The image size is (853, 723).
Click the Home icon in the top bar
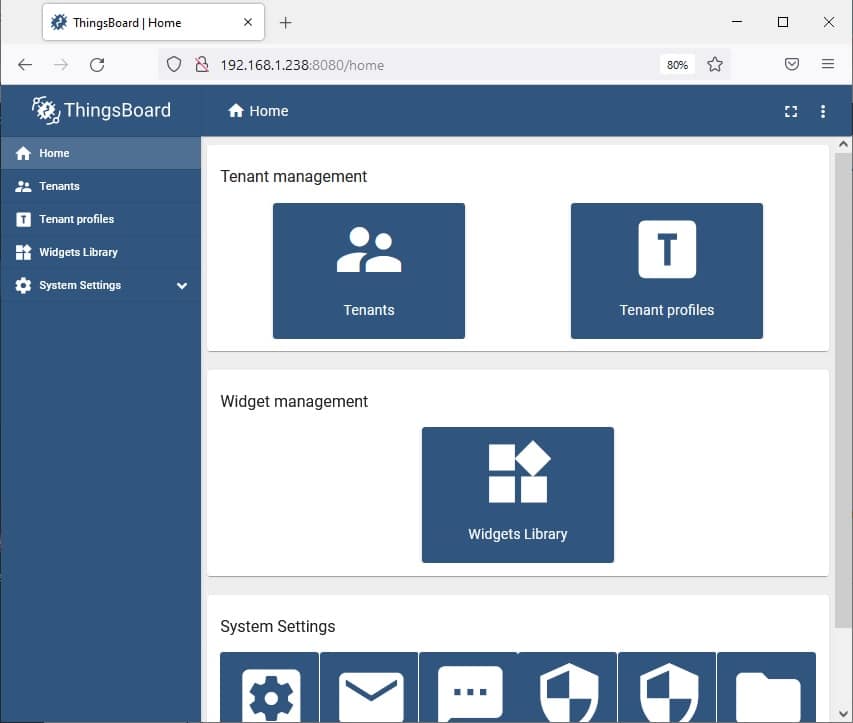tap(235, 112)
